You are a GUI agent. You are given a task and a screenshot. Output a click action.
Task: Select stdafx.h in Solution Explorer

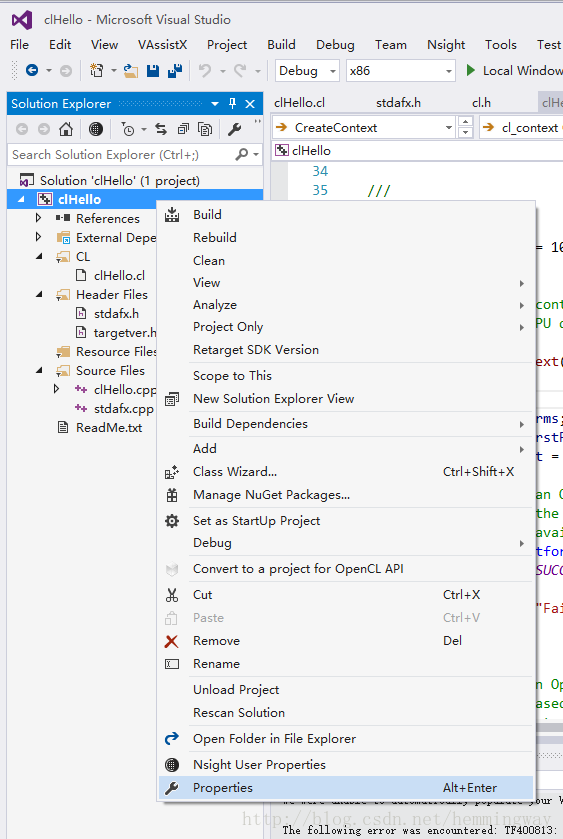116,314
